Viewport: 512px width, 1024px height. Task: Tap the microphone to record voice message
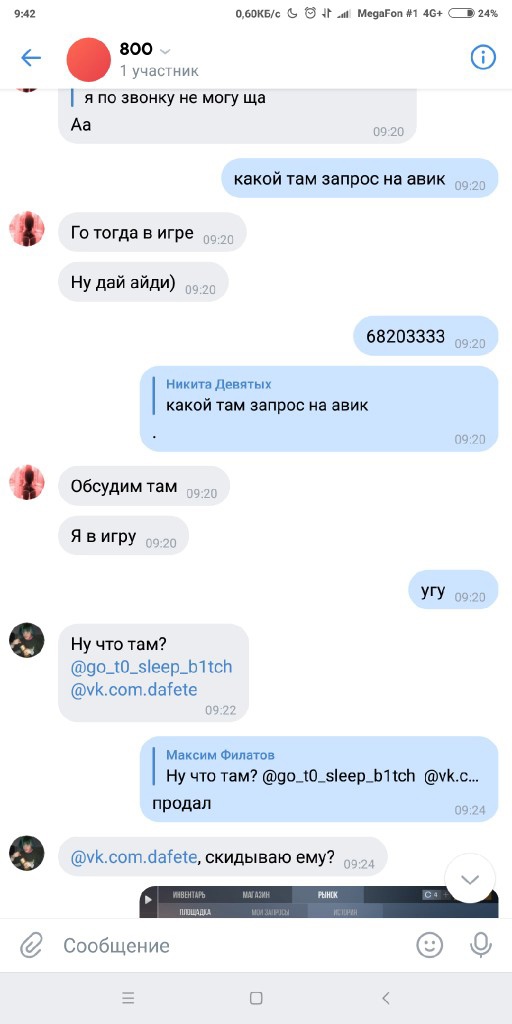point(481,945)
